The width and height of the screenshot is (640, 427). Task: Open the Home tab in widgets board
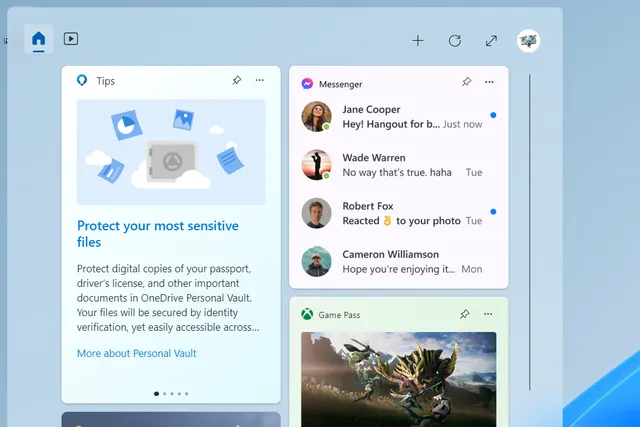click(39, 40)
